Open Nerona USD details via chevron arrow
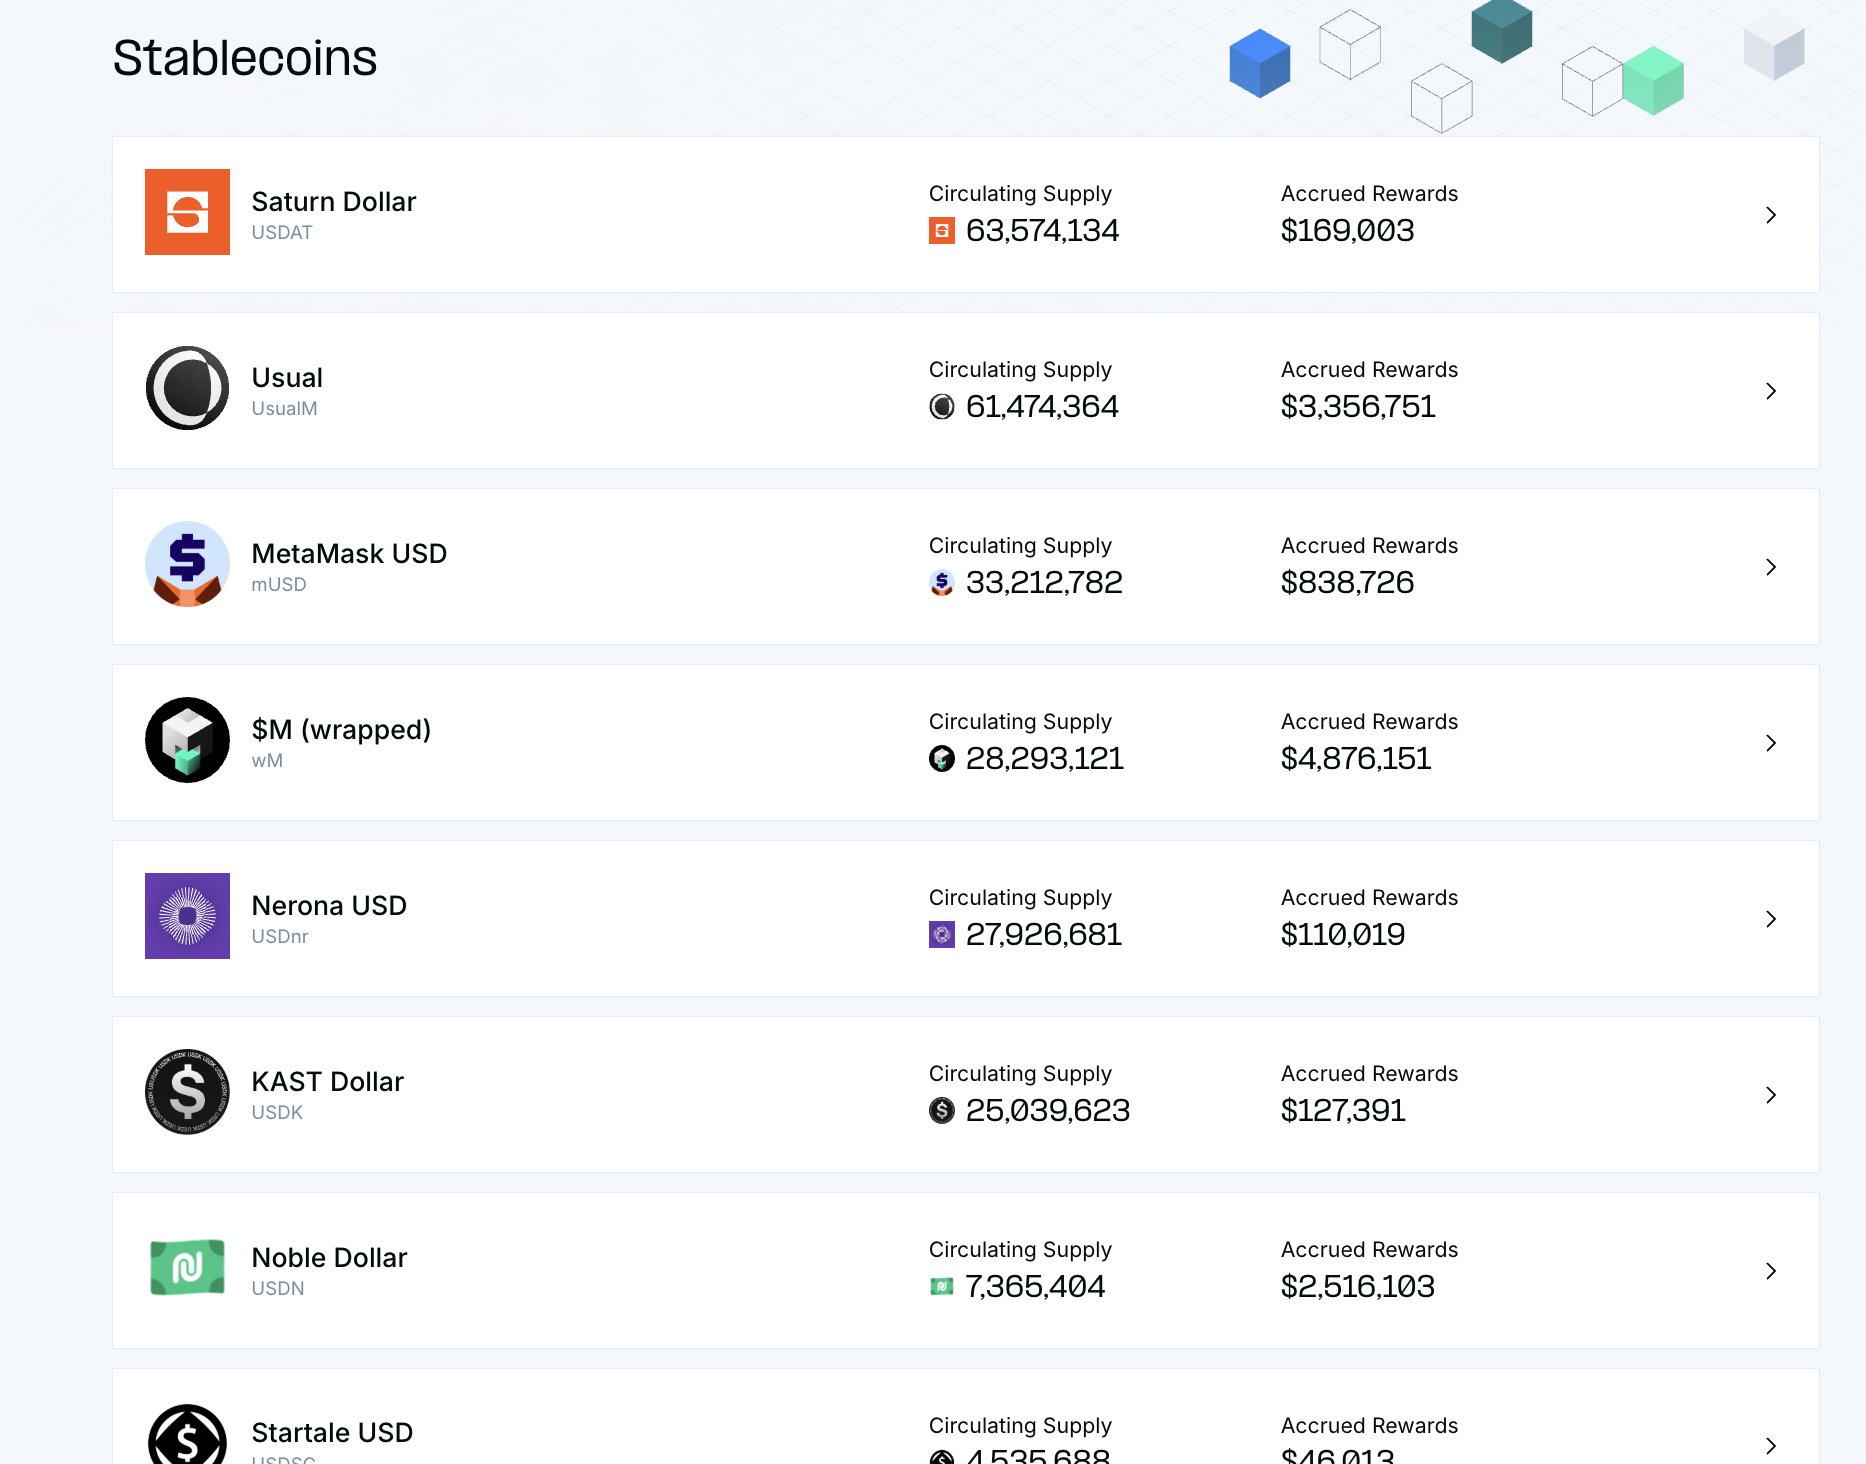The image size is (1866, 1464). click(1771, 919)
